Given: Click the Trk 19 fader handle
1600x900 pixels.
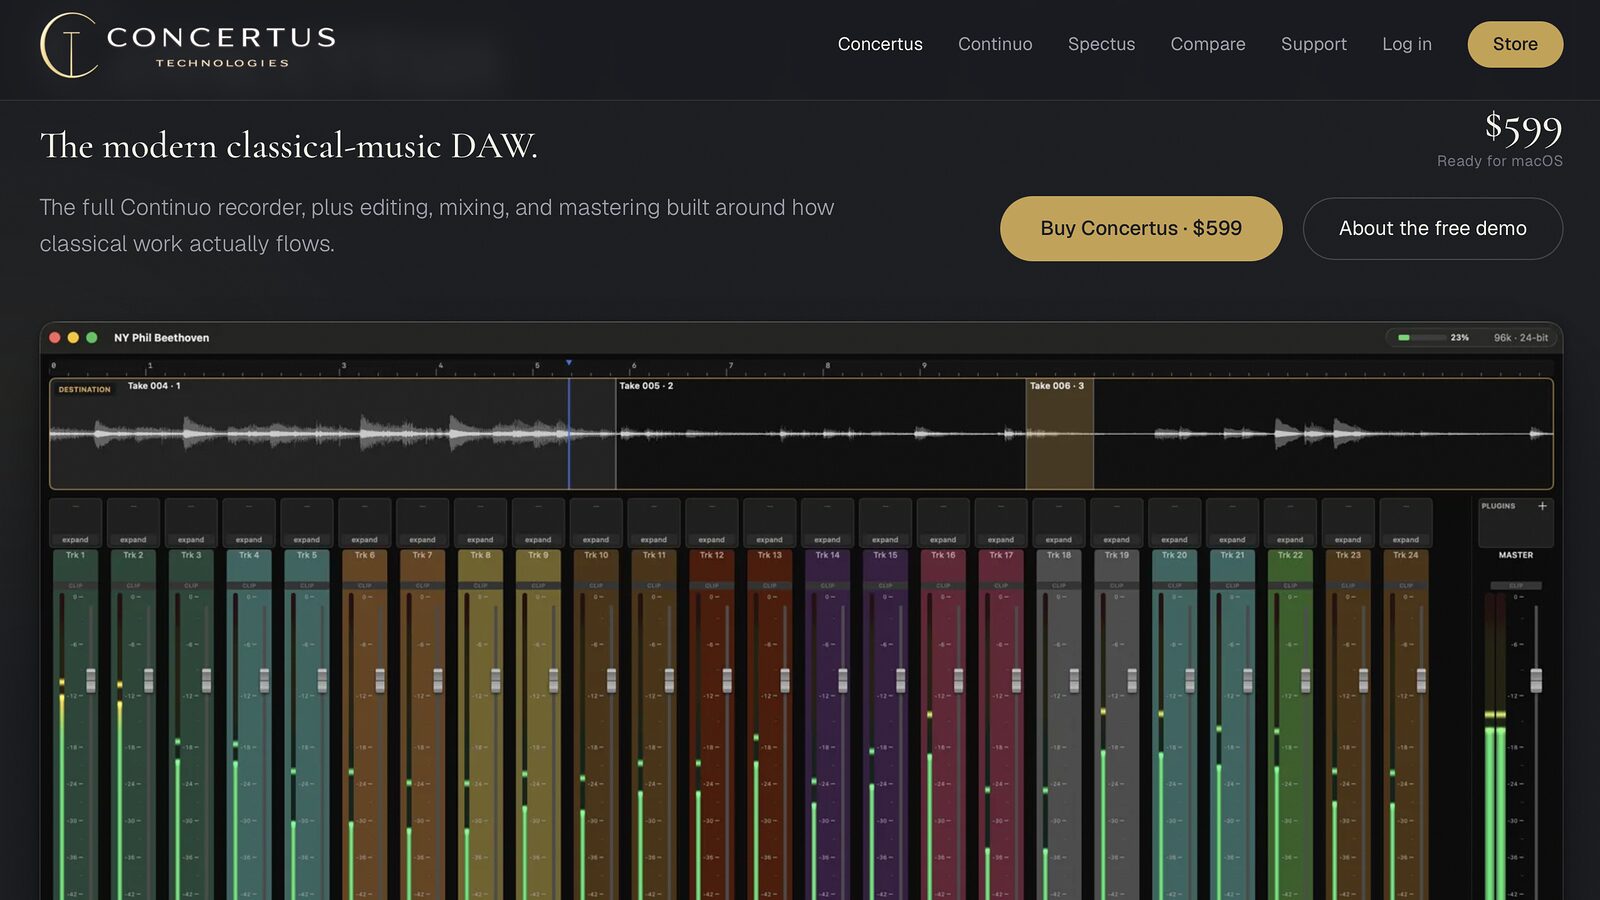Looking at the screenshot, I should click(1132, 680).
